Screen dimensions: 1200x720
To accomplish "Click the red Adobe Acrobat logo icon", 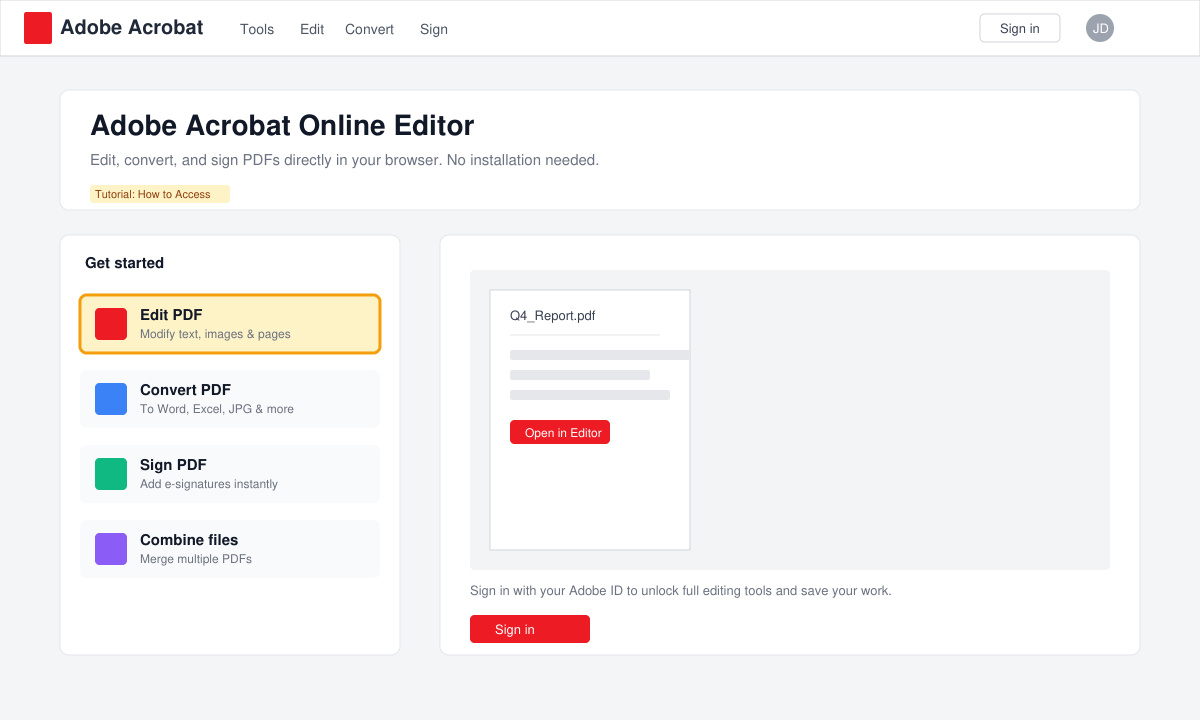I will [x=38, y=28].
